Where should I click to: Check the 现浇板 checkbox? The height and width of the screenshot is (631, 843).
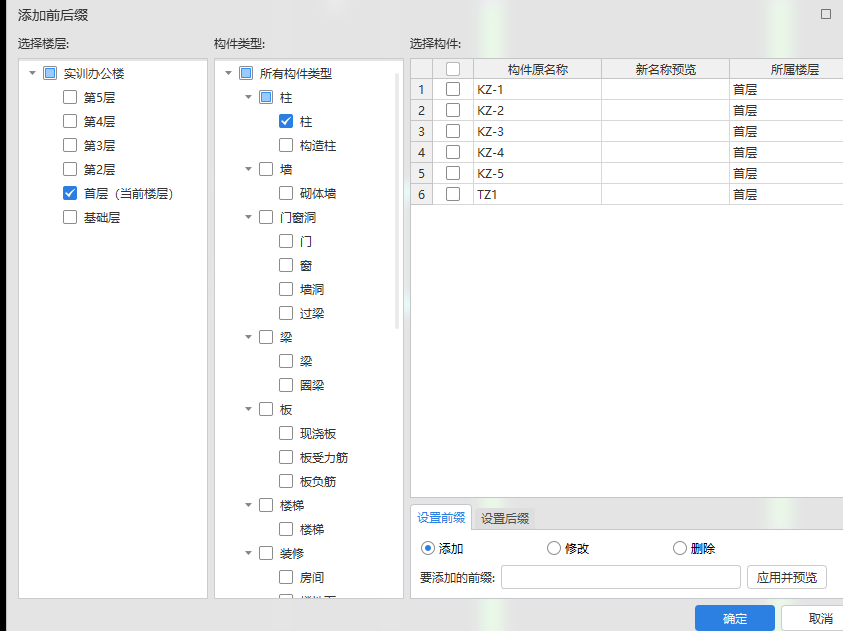286,433
